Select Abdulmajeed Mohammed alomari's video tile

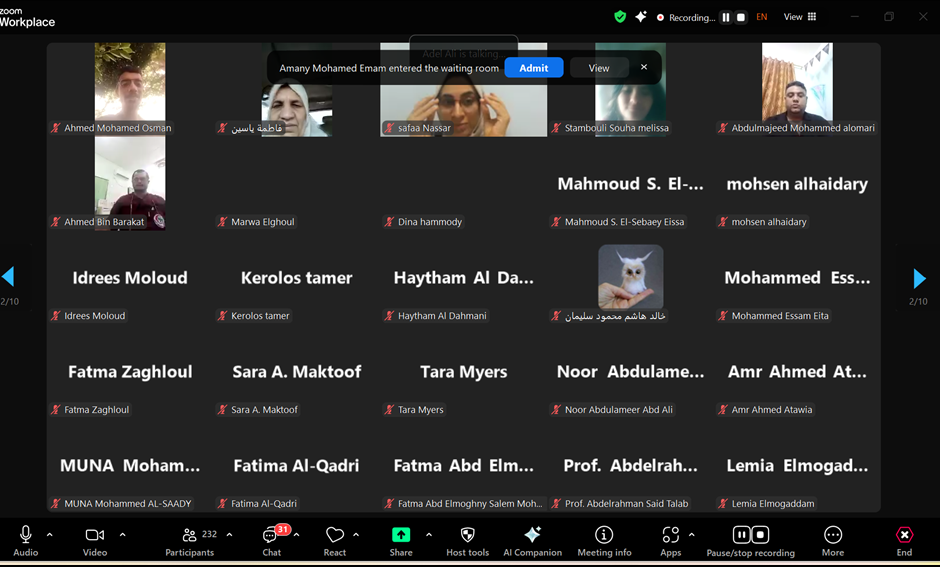point(797,89)
